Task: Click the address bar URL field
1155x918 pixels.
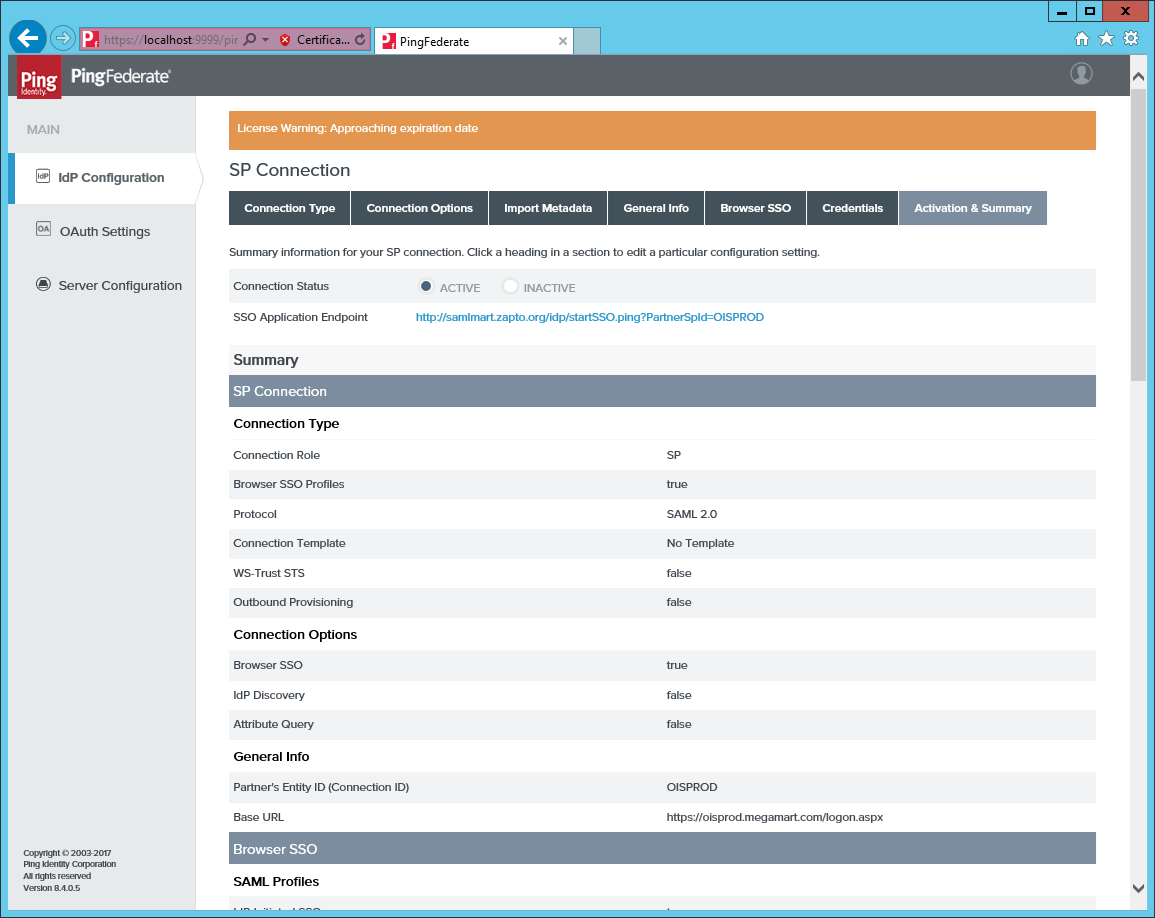Action: (x=171, y=40)
